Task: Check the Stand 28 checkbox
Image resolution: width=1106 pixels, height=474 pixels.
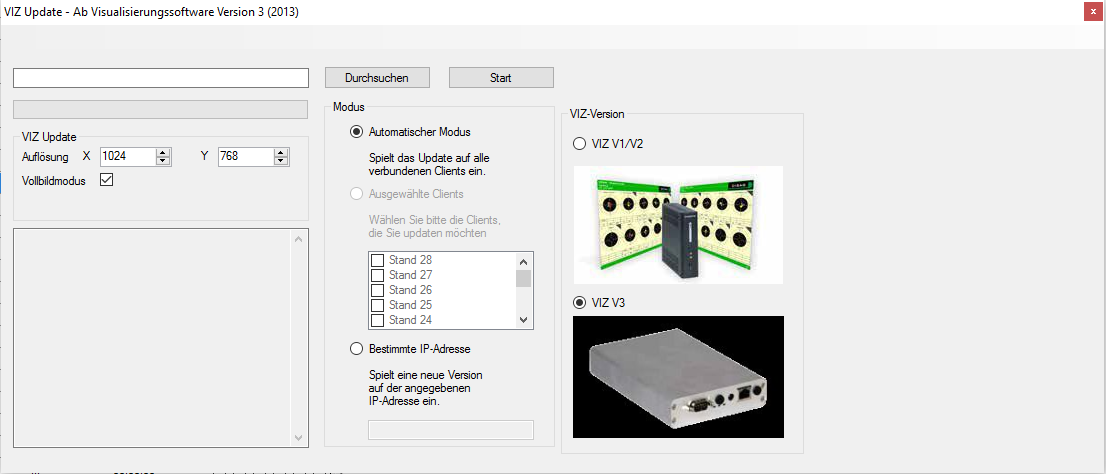Action: click(x=378, y=260)
